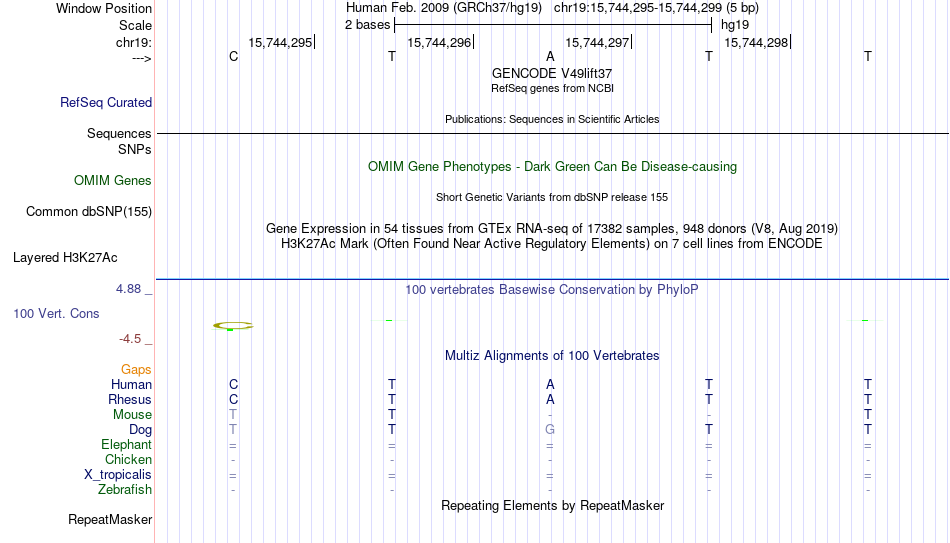Click the gray mismatched T in Dog row
Viewport: 950px width, 543px height.
[x=233, y=430]
